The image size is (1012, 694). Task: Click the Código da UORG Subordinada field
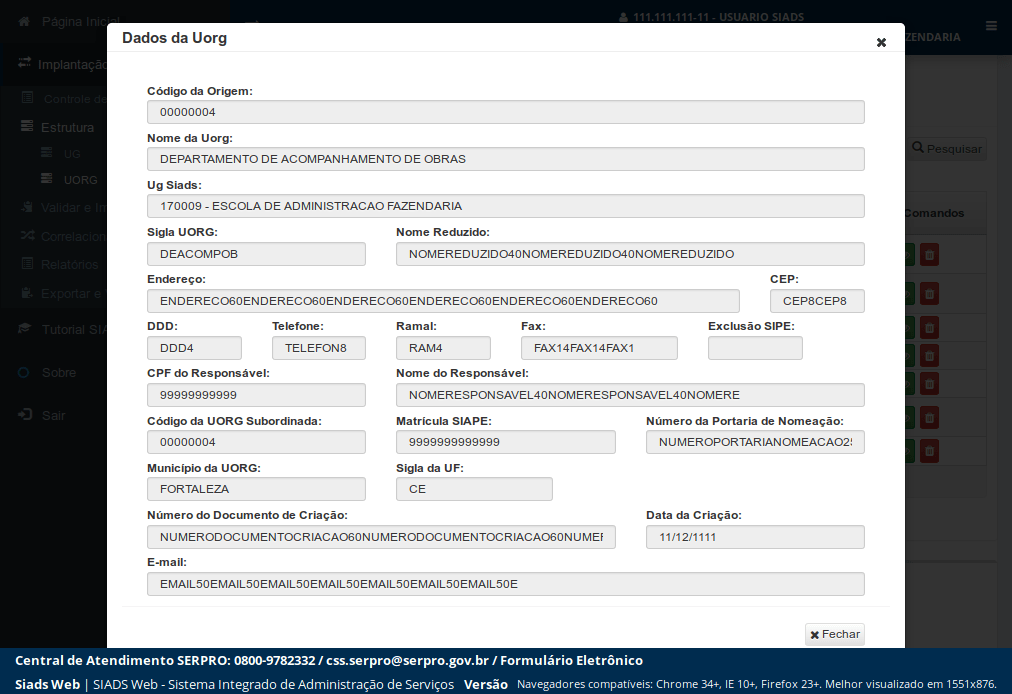256,442
